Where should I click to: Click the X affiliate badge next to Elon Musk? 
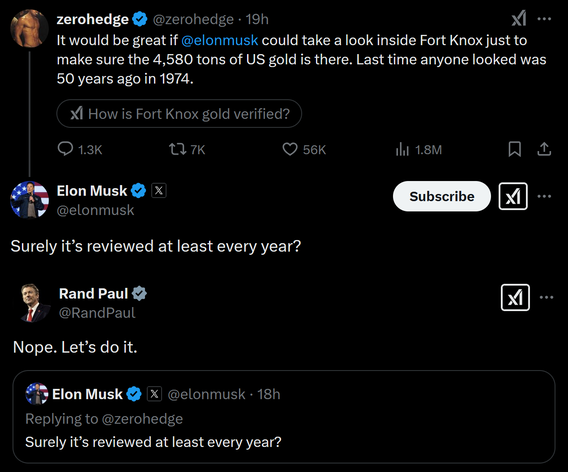pos(159,191)
